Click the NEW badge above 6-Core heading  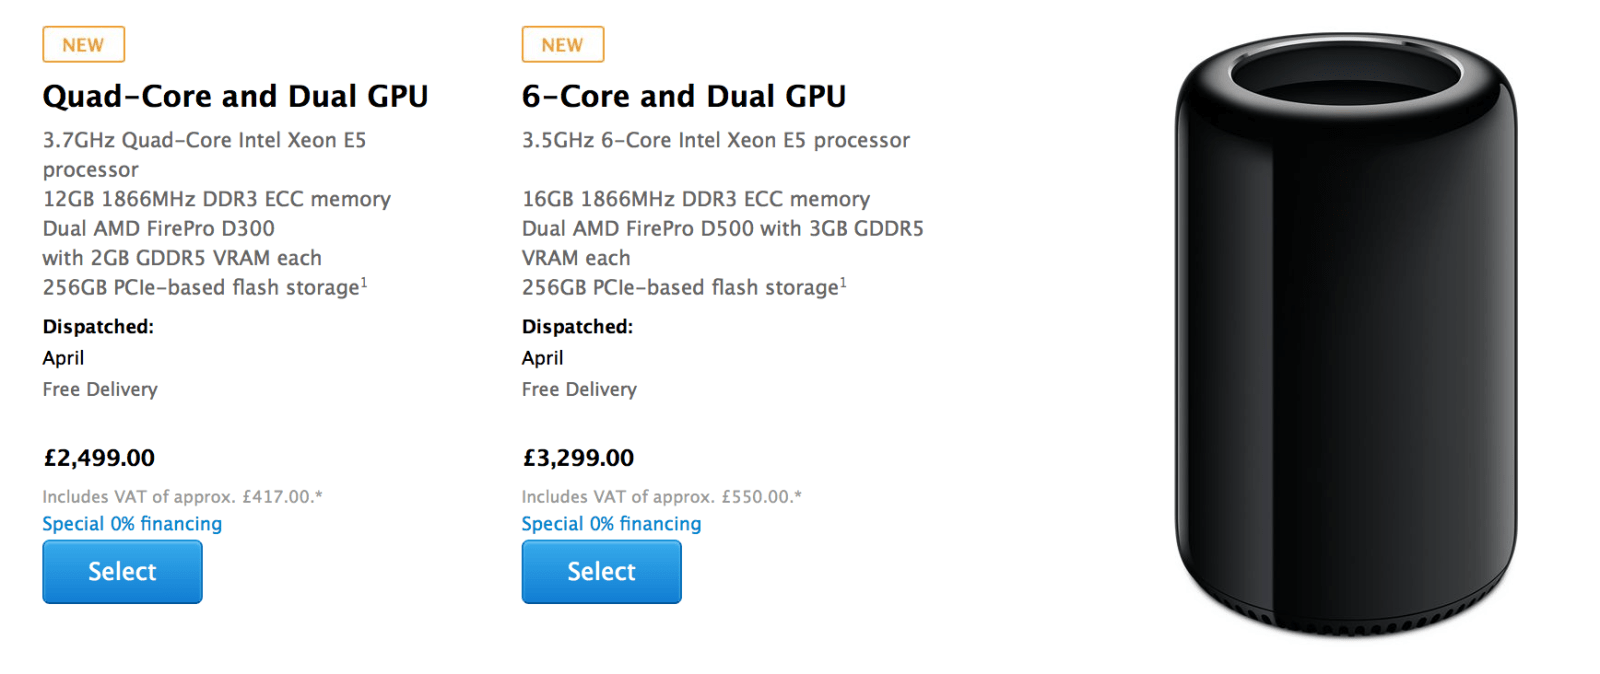(562, 45)
